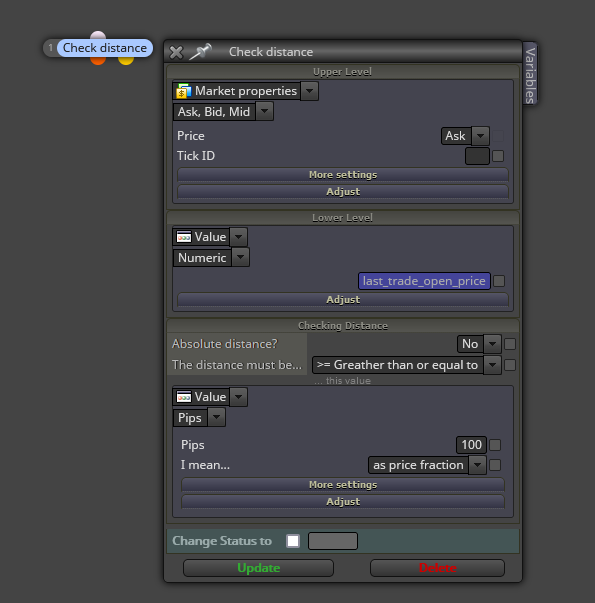Click the pink input connector on node

pyautogui.click(x=98, y=35)
